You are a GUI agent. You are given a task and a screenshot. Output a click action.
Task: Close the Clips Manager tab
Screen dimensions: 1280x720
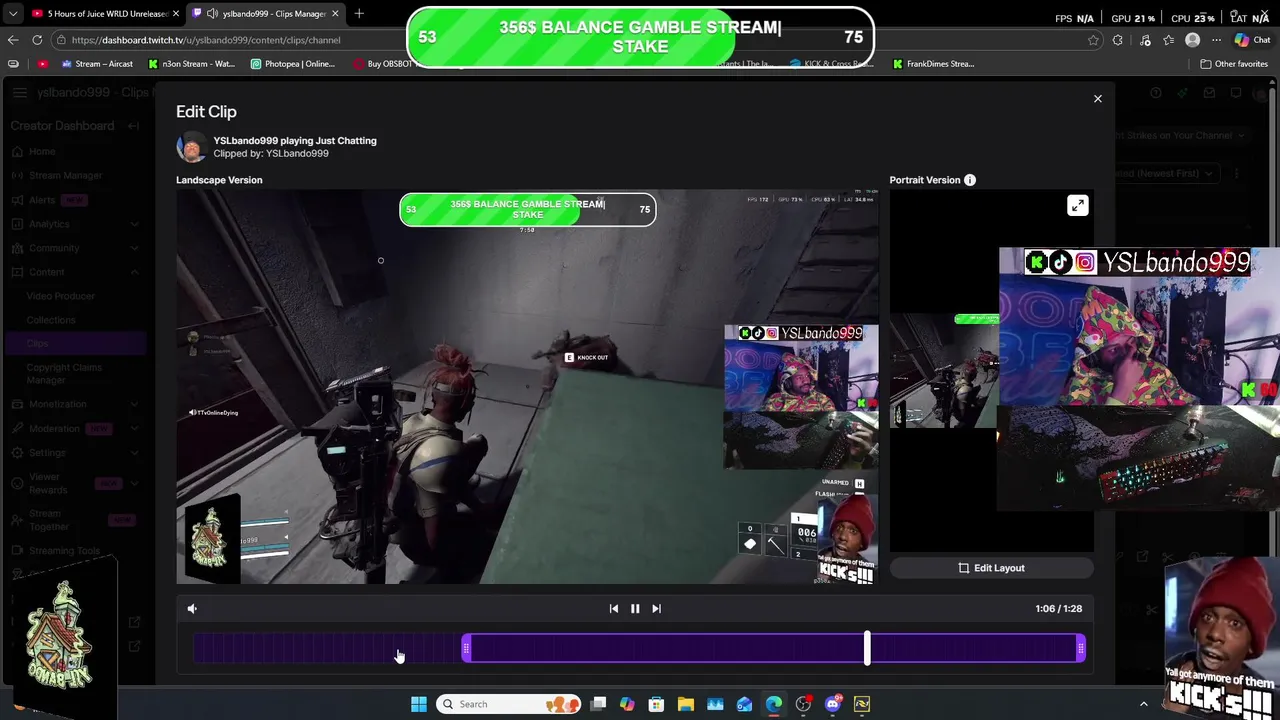point(335,13)
